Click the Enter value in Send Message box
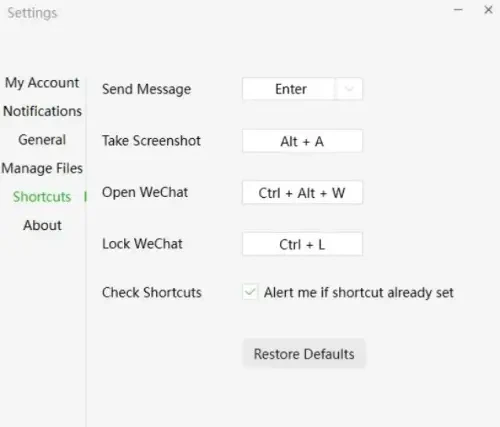Viewport: 500px width, 427px height. coord(291,89)
